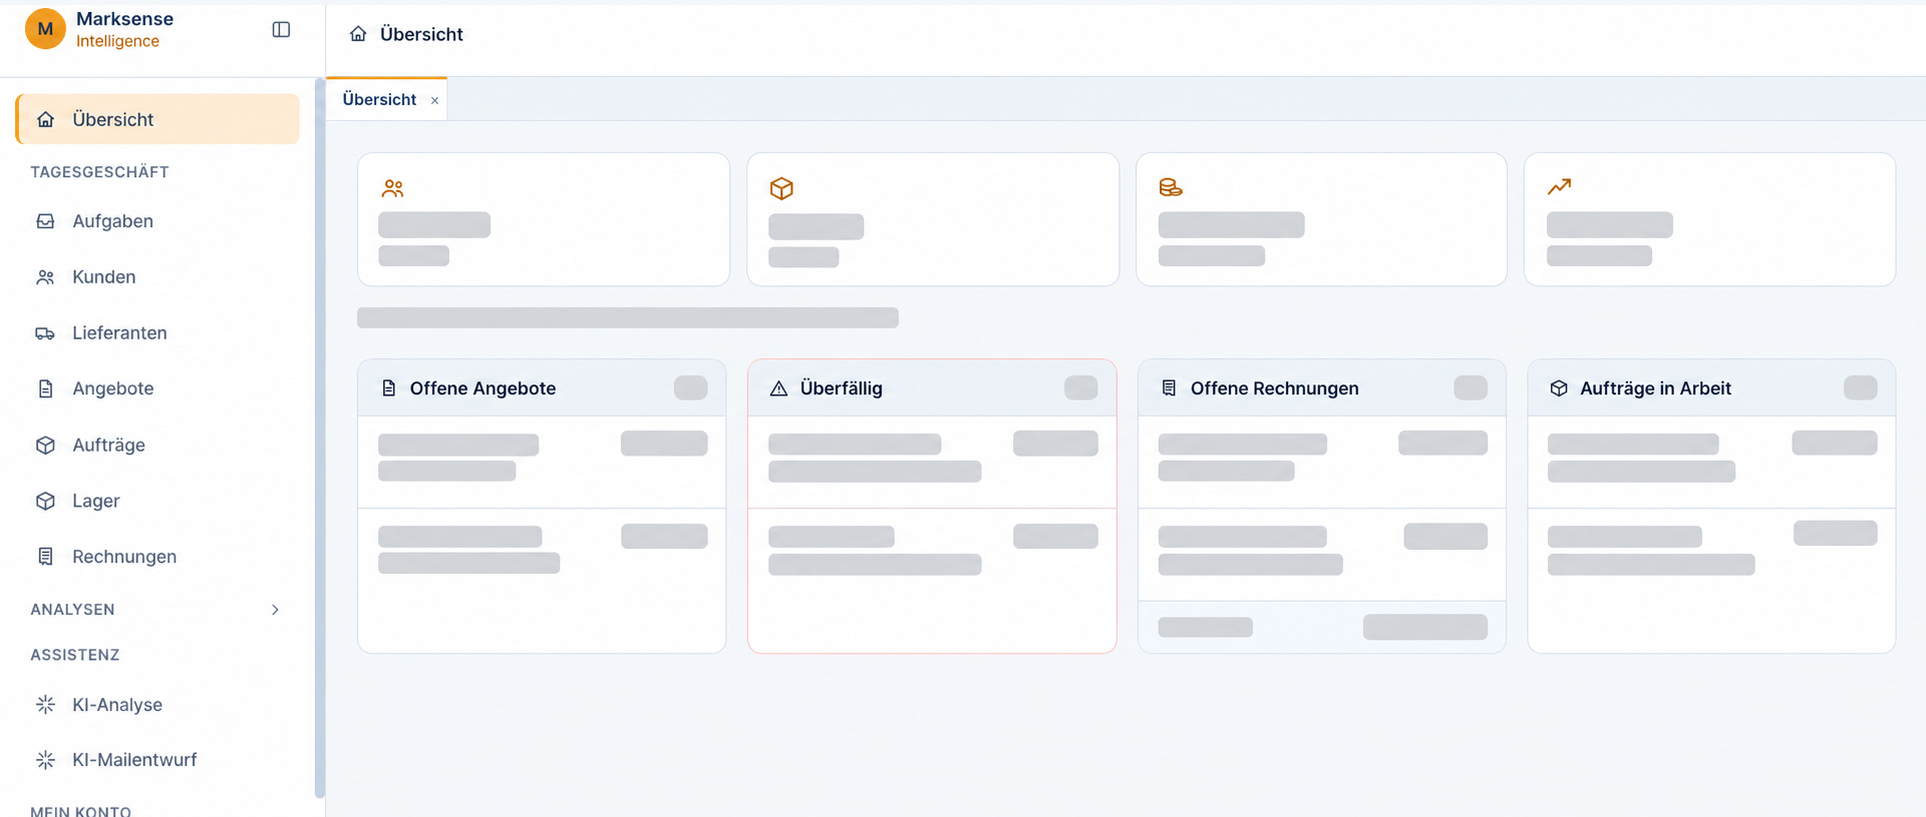Click the customers people icon on first card
This screenshot has height=817, width=1926.
tap(392, 188)
